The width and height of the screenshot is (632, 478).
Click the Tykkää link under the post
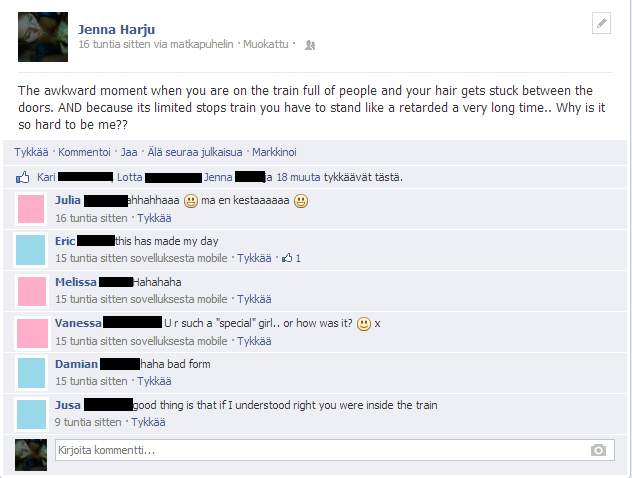31,152
